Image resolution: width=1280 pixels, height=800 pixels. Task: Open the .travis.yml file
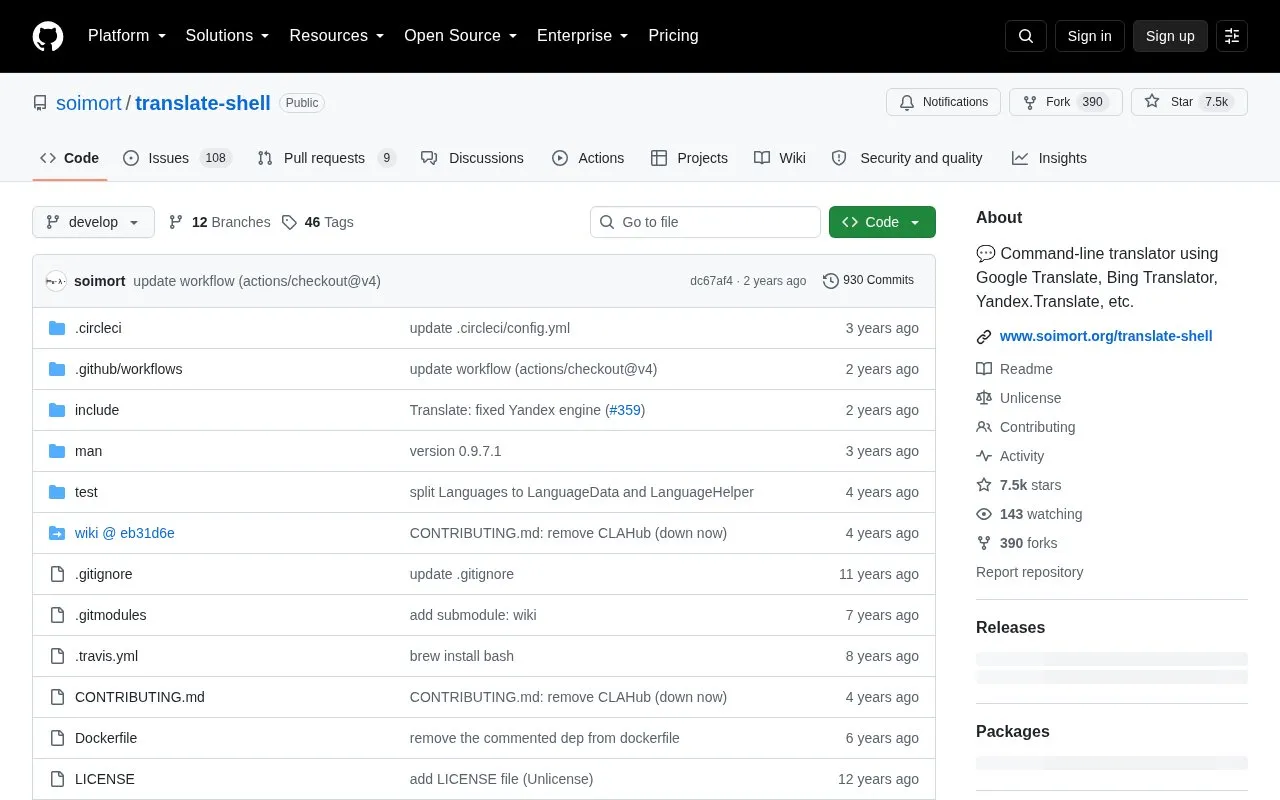tap(106, 656)
